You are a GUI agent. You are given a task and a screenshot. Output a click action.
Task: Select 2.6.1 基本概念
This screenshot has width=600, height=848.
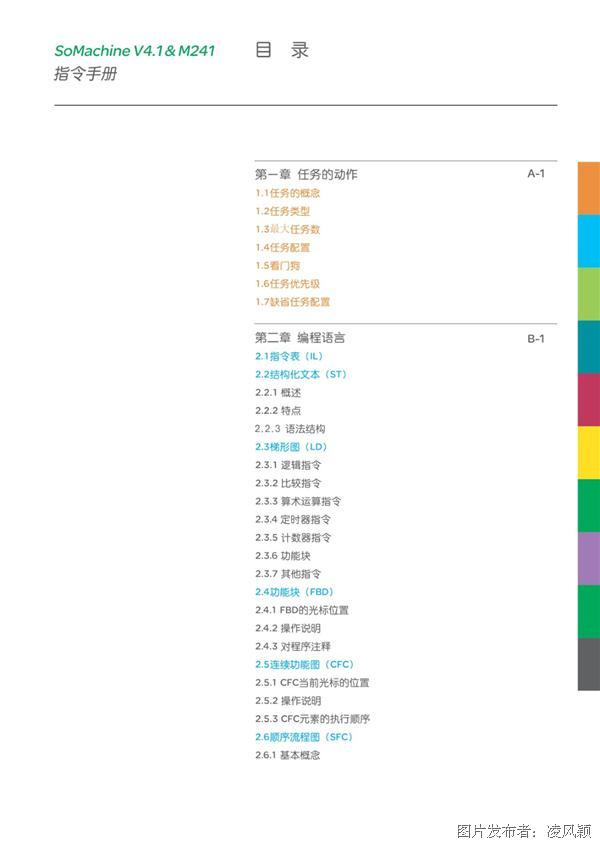pos(287,755)
